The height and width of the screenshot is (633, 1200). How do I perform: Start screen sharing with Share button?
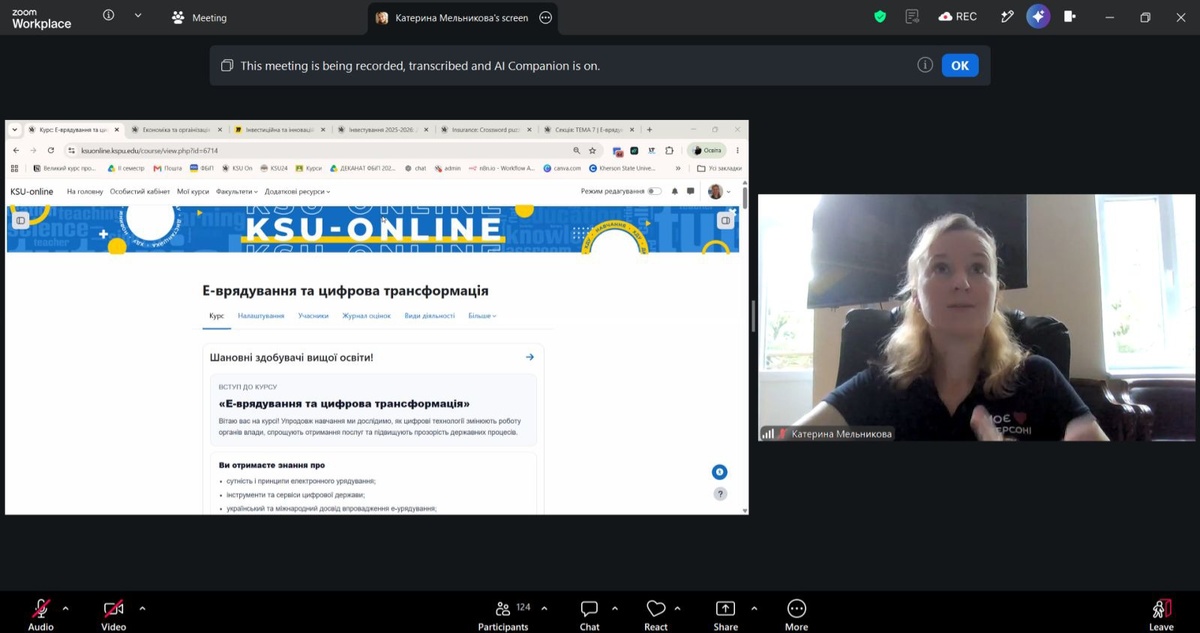click(x=725, y=613)
